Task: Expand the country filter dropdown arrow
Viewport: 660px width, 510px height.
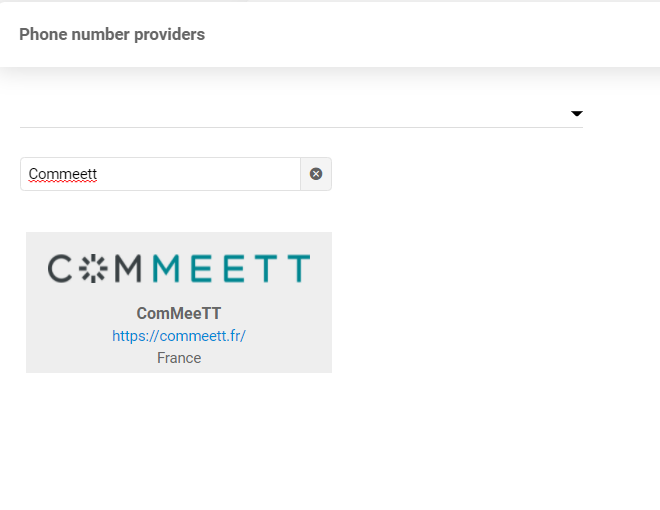Action: [576, 113]
